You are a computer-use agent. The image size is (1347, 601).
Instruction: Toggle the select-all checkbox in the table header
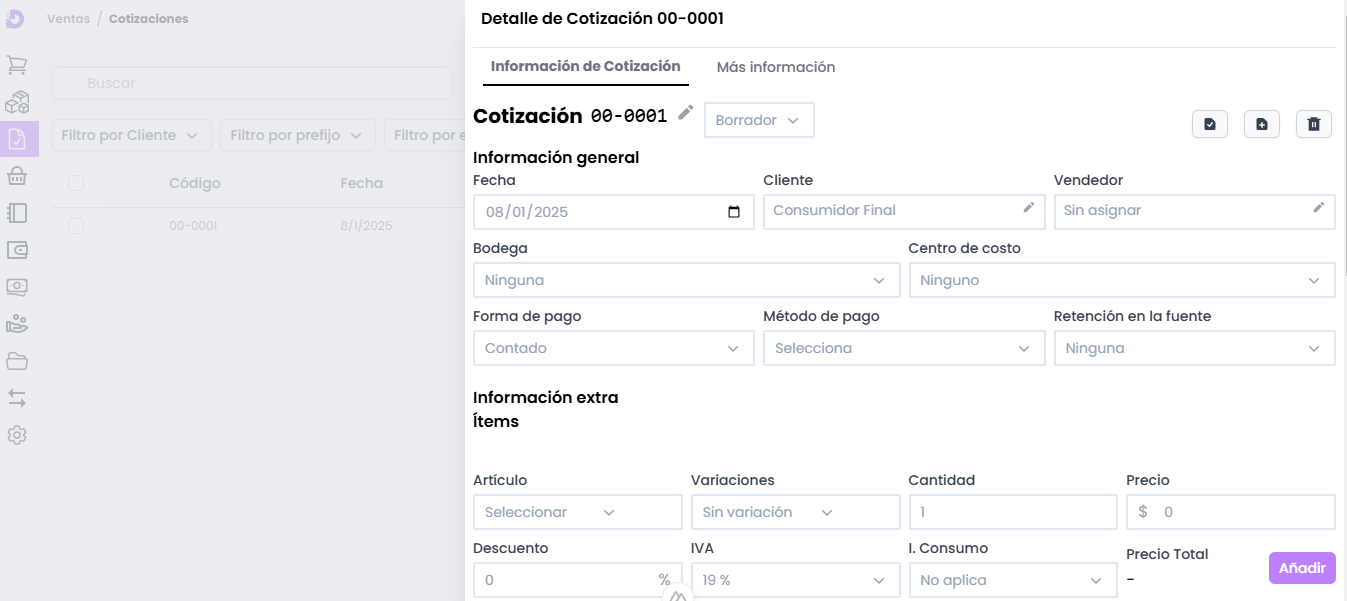click(76, 182)
